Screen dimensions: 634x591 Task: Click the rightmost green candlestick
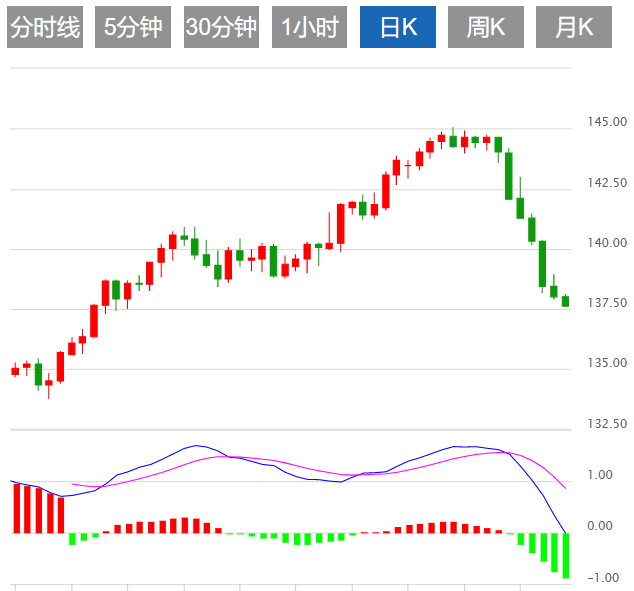click(566, 301)
